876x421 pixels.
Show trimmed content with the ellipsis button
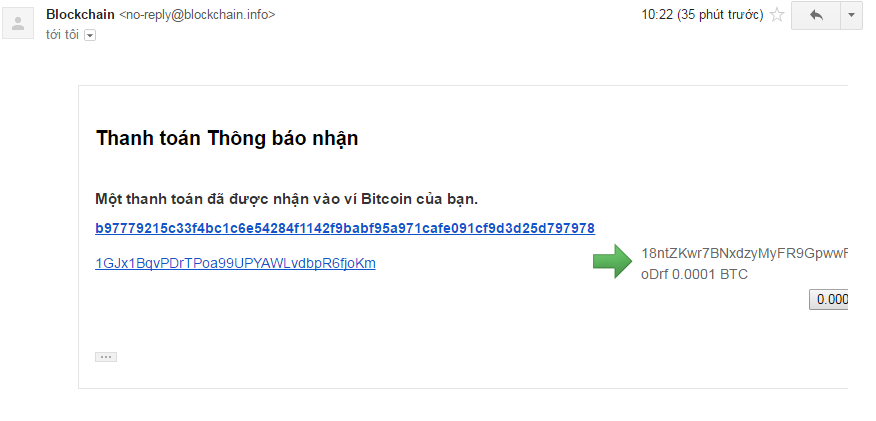[106, 357]
